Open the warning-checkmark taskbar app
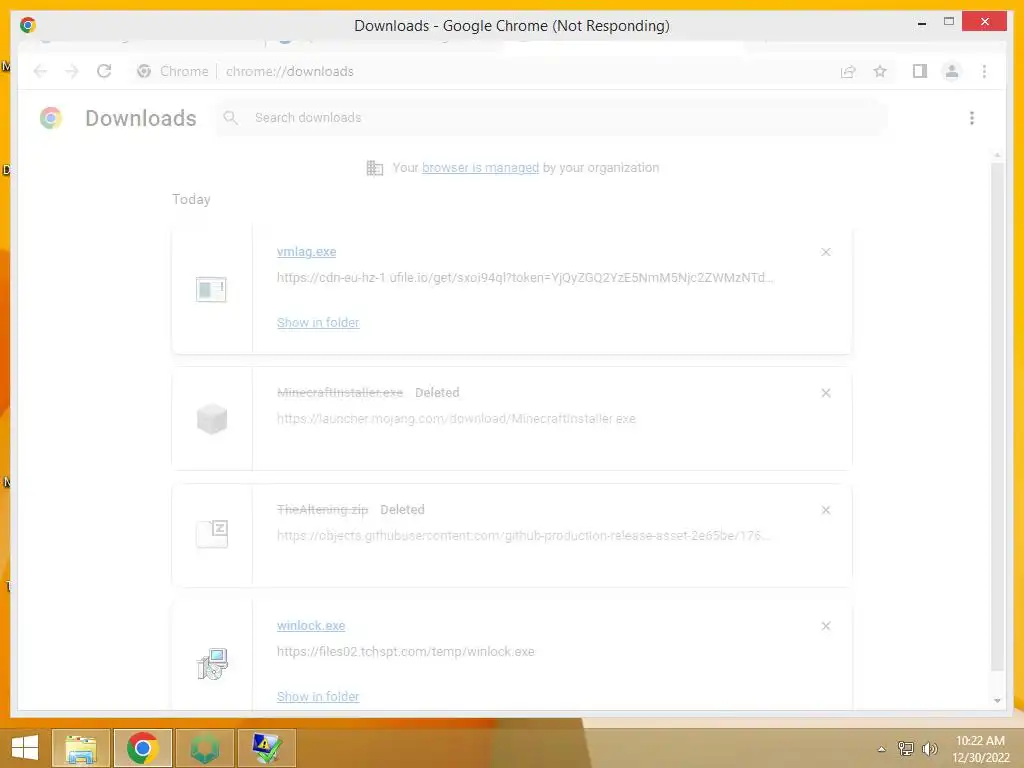The width and height of the screenshot is (1024, 768). point(266,748)
